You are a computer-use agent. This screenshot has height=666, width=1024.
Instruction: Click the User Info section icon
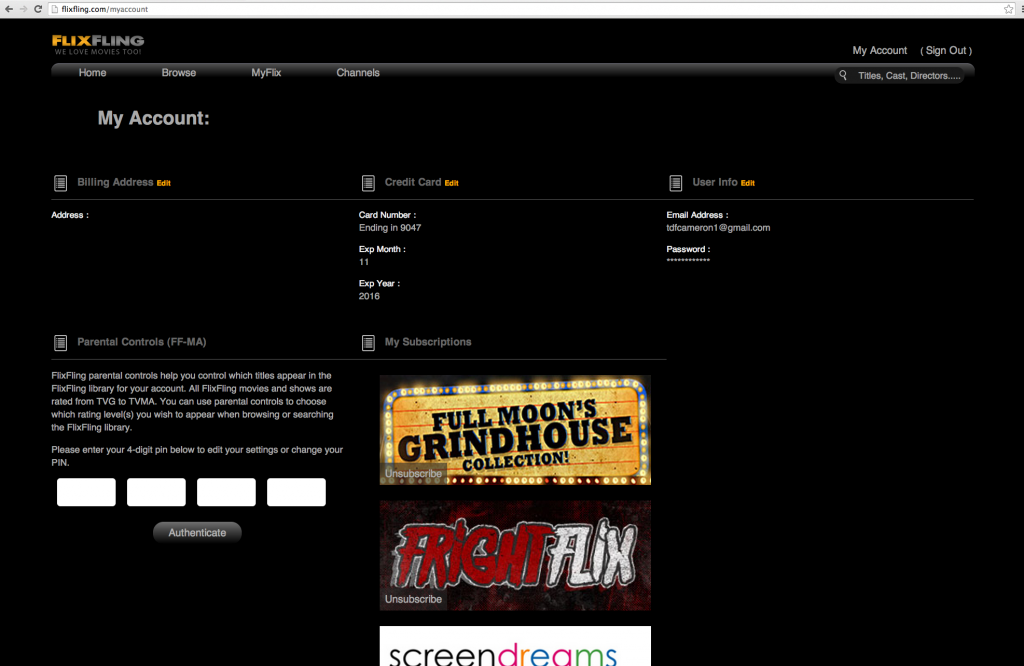pyautogui.click(x=676, y=183)
